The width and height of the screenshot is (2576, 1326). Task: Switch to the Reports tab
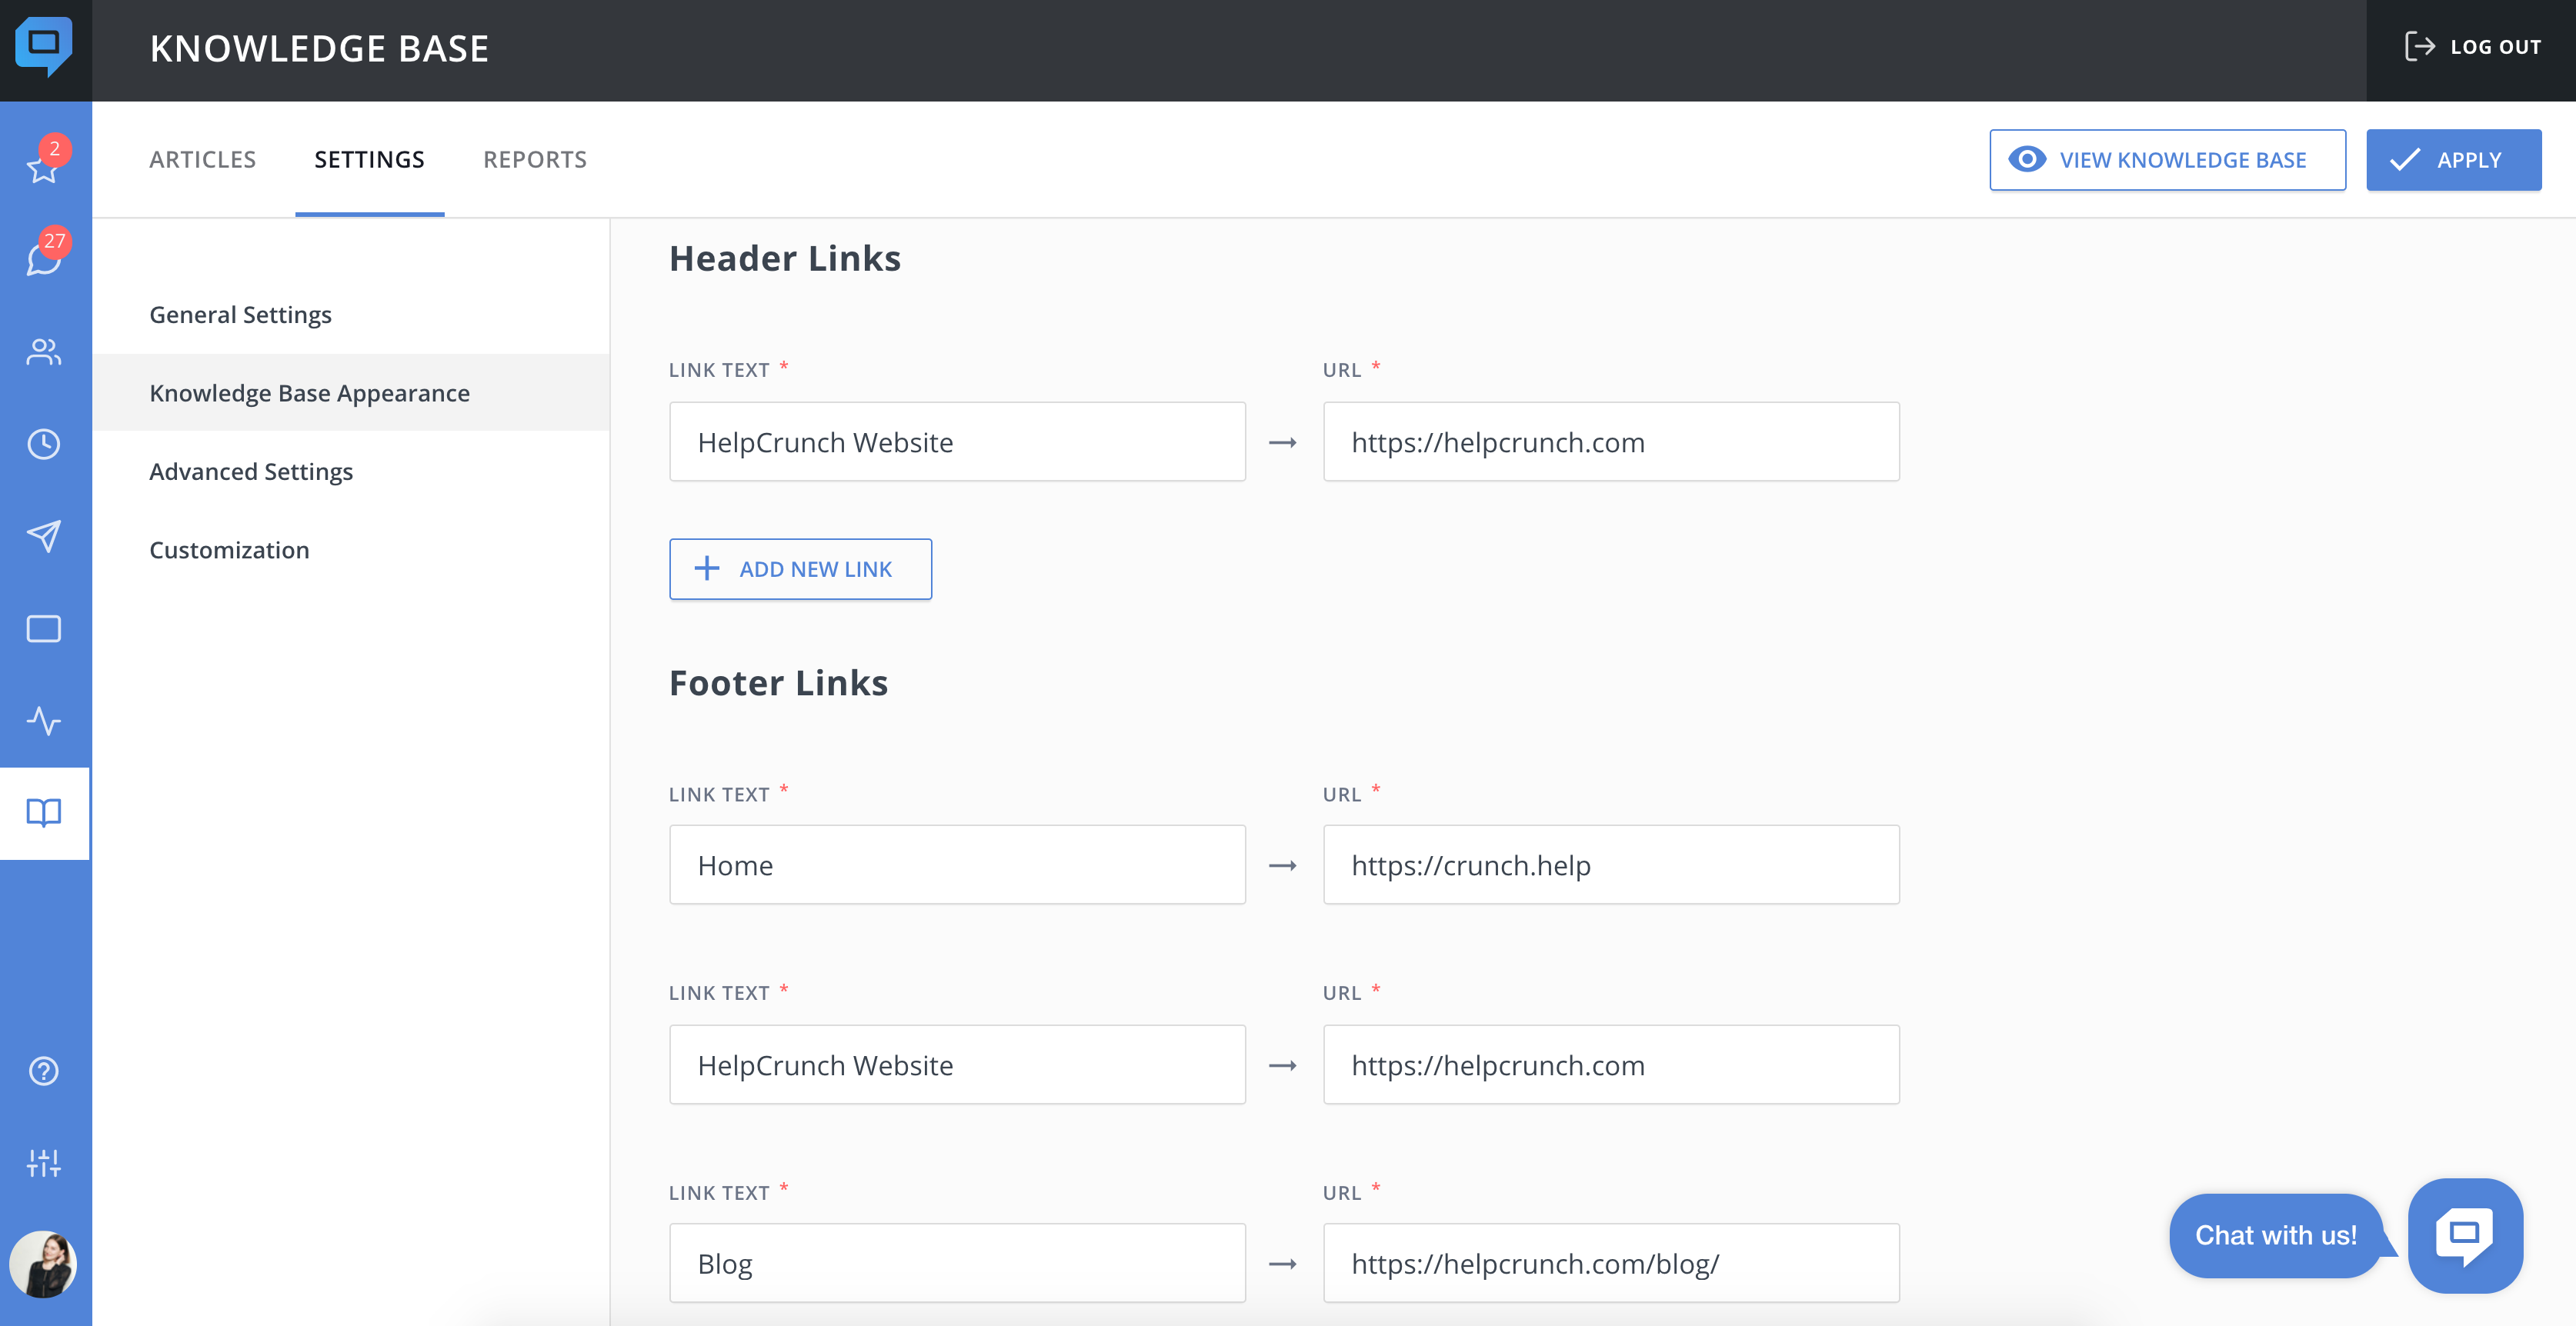(x=535, y=160)
